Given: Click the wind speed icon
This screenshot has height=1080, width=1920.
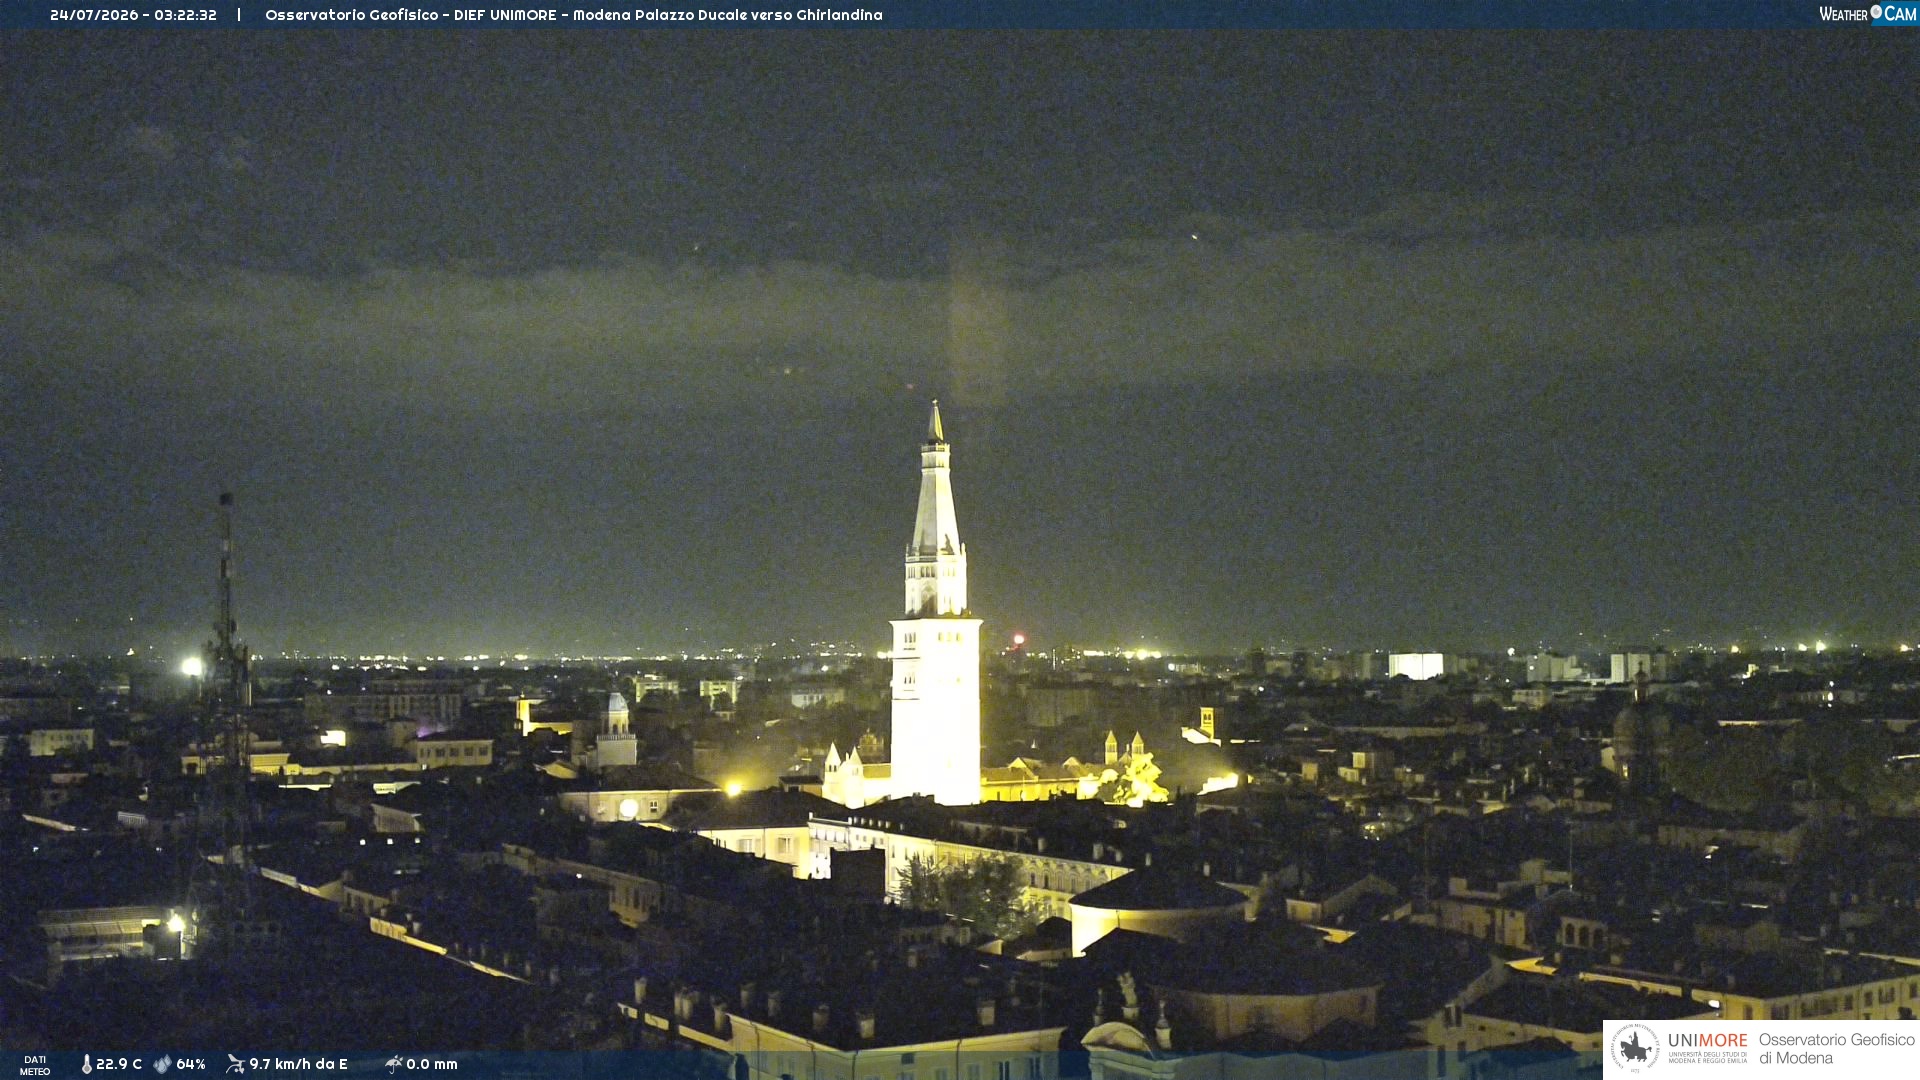Looking at the screenshot, I should [235, 1064].
